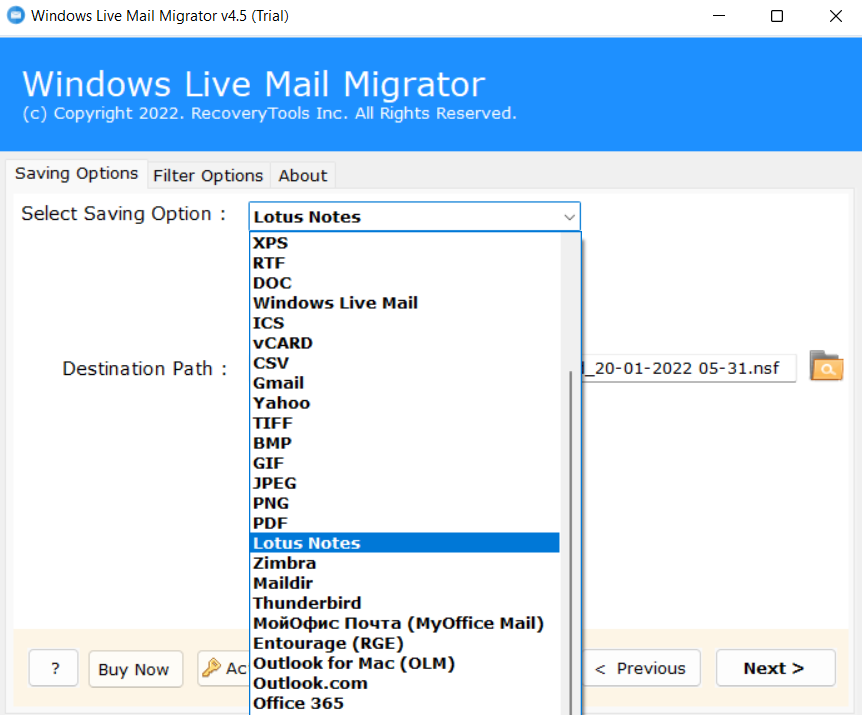Click the app logo in the title bar
The width and height of the screenshot is (862, 715).
(x=16, y=15)
